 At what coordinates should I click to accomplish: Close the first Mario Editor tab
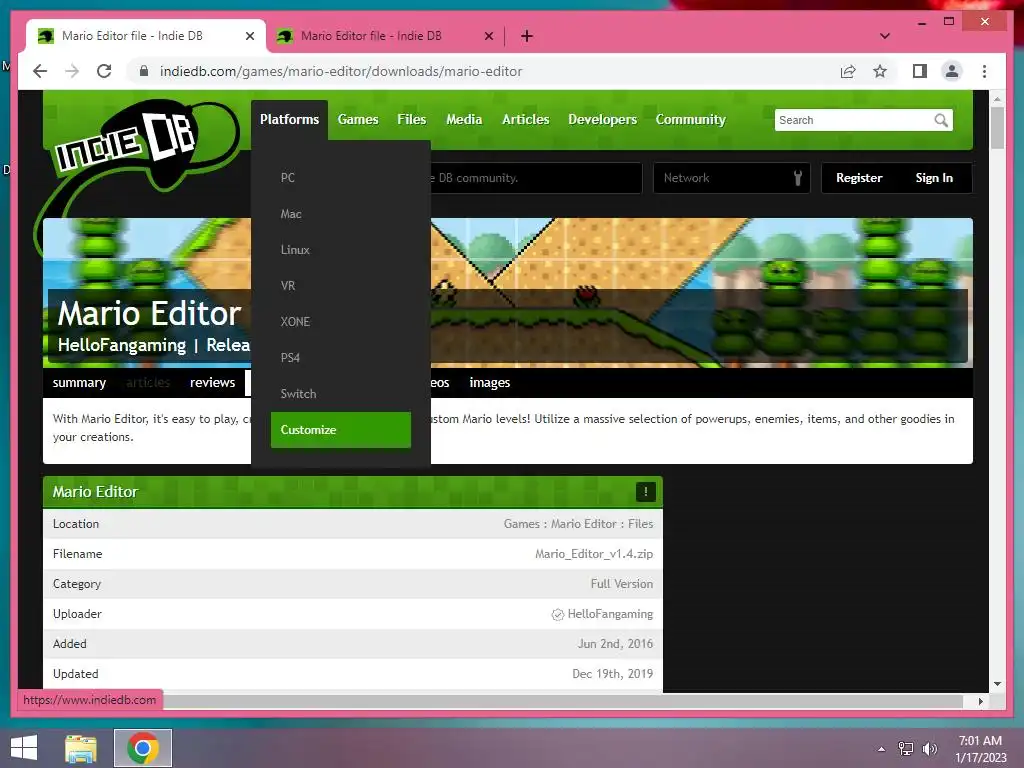pos(249,36)
